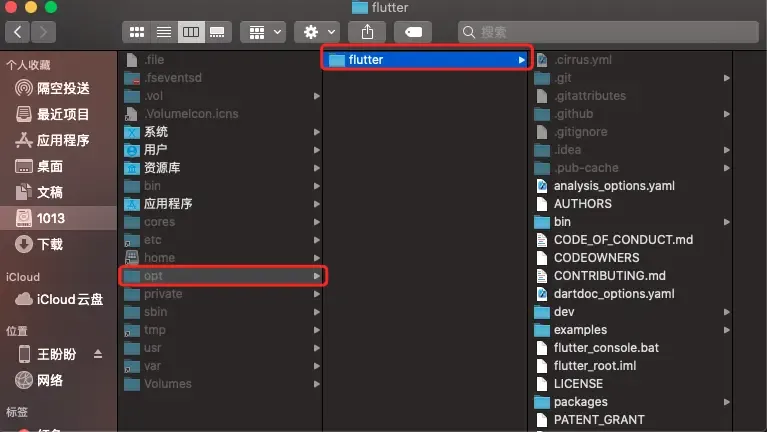
Task: Select dartdoc_options.yaml file
Action: click(x=631, y=294)
